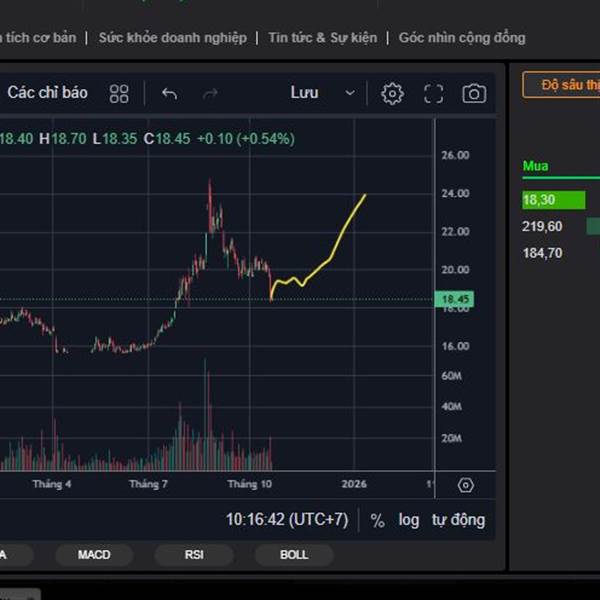The width and height of the screenshot is (600, 600).
Task: Undo last chart action arrow
Action: (x=169, y=94)
